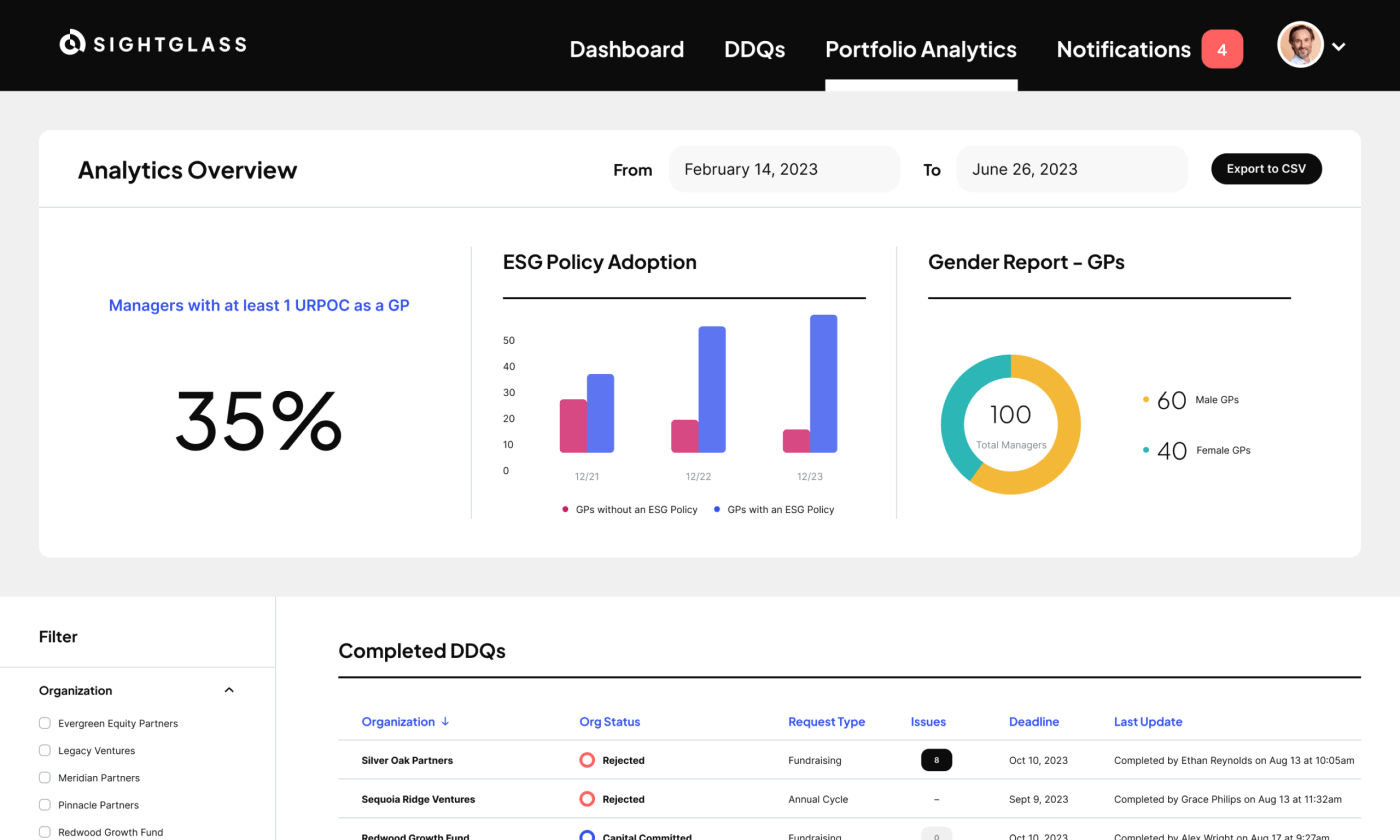Click the Rejected status icon for Sequoia Ridge Ventures
Image resolution: width=1400 pixels, height=840 pixels.
587,799
